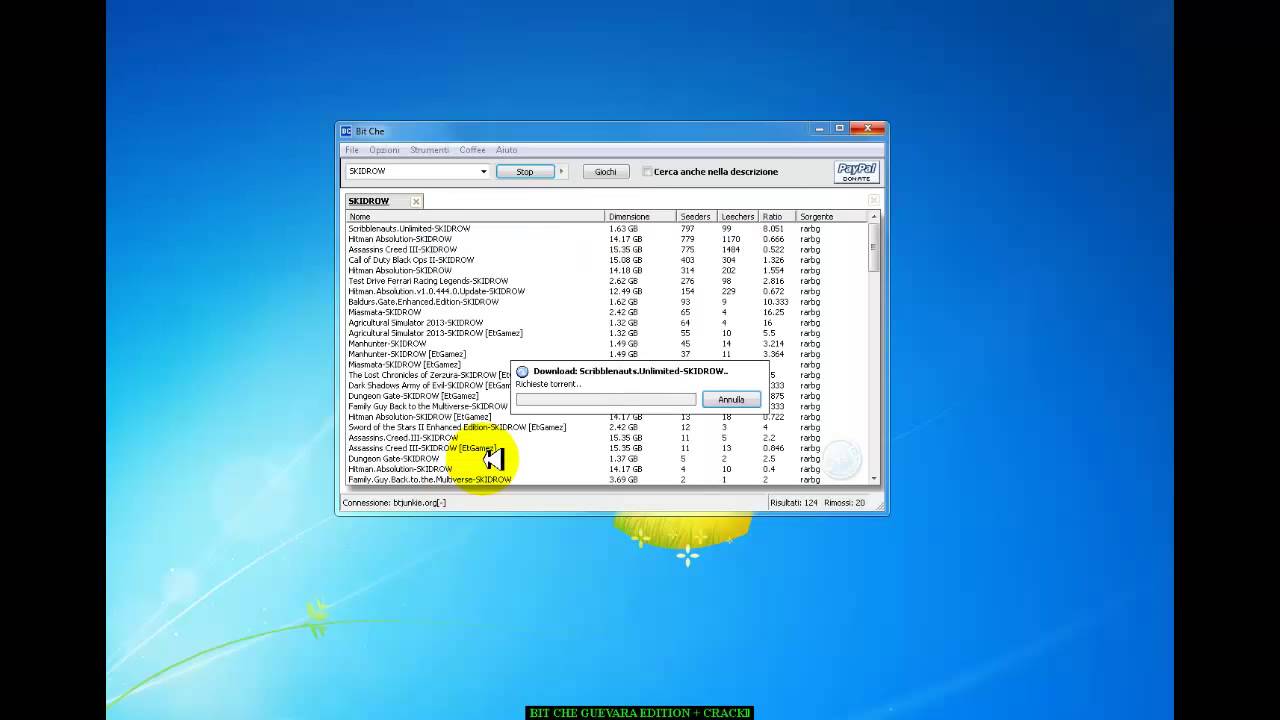Screen dimensions: 1280x720
Task: Select the Manhunter-SKIDROW [EtGamez] row
Action: 607,354
